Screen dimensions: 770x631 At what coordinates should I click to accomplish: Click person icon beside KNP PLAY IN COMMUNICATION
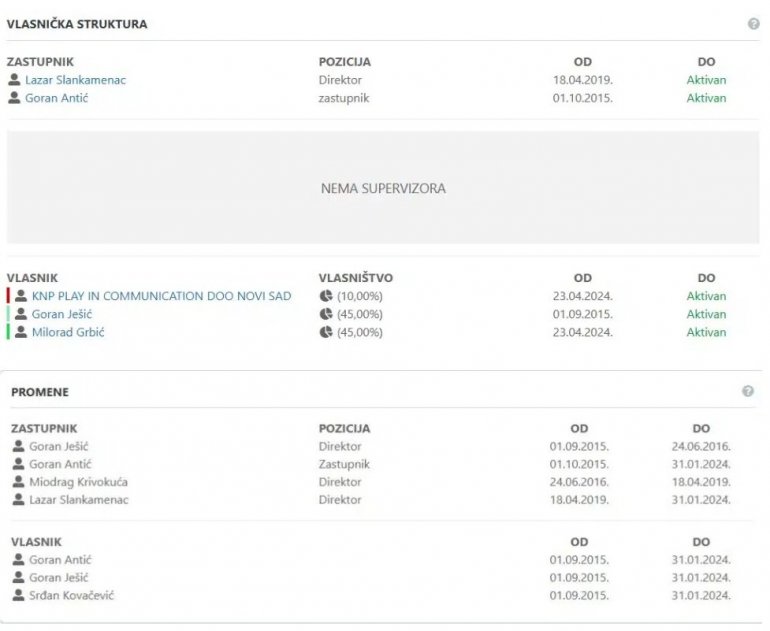[x=21, y=296]
